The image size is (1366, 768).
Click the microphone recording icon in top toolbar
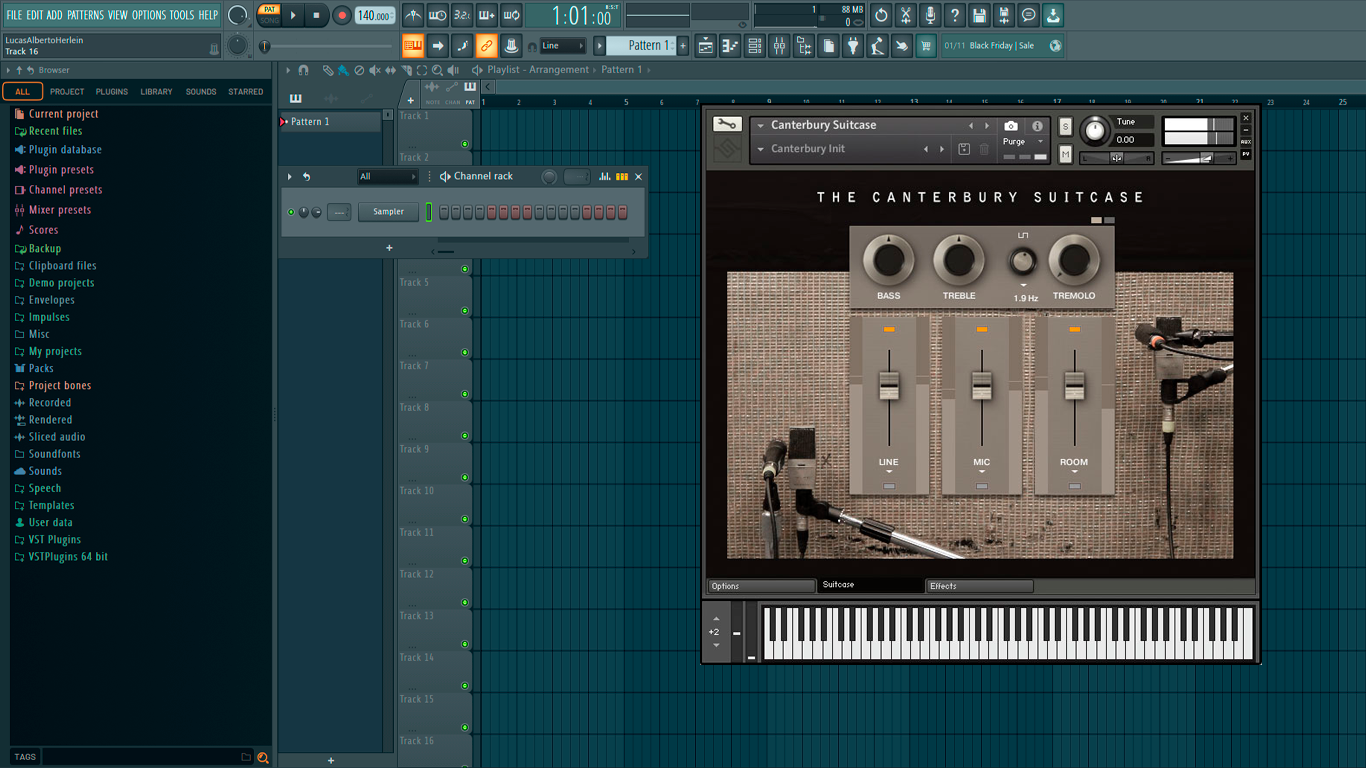(x=930, y=16)
